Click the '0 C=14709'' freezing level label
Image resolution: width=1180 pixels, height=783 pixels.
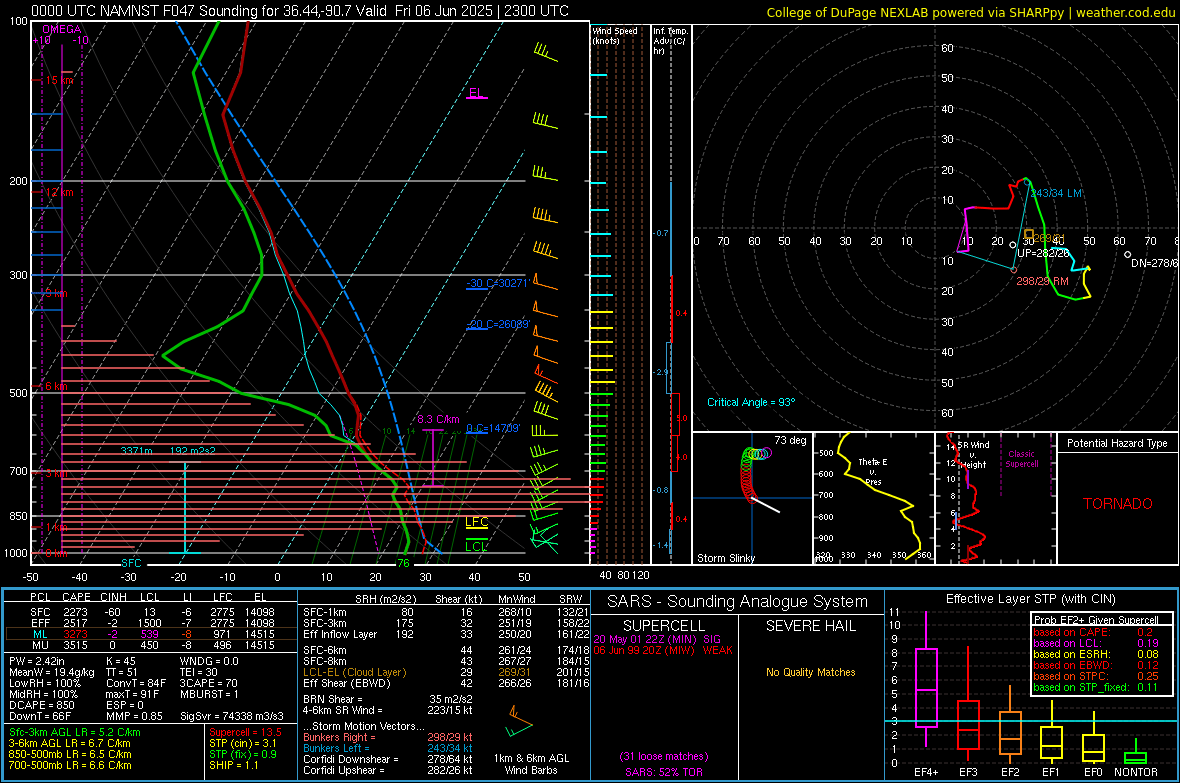[493, 428]
